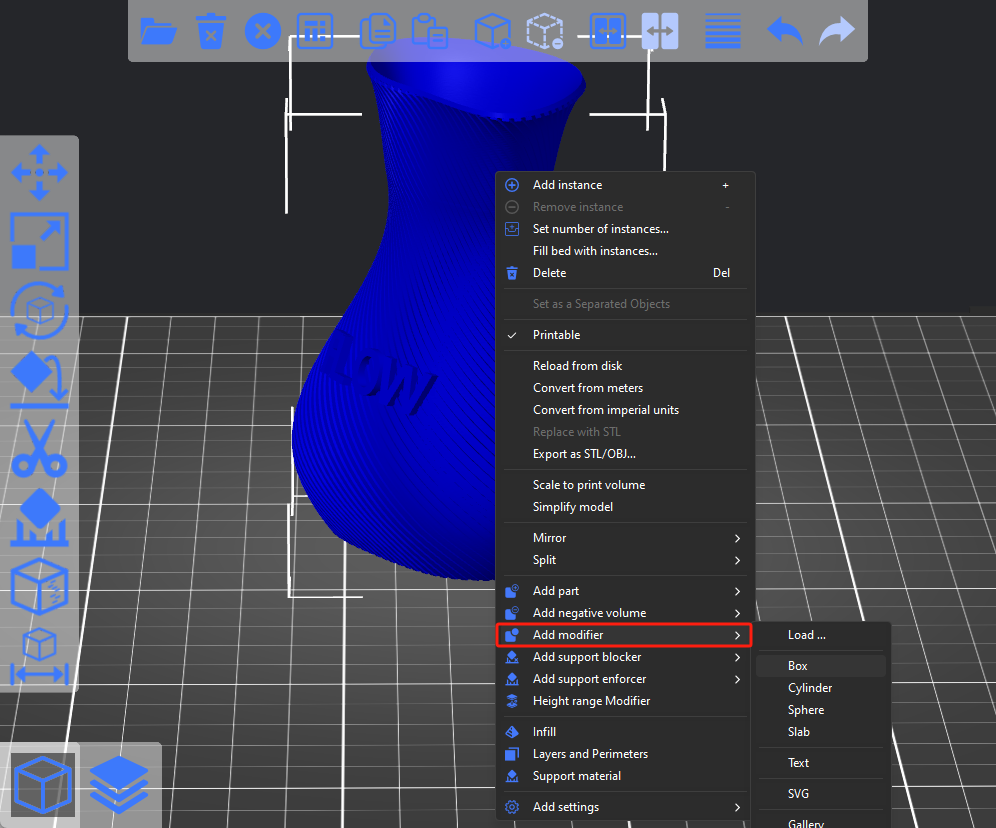Click the Copy icon in top toolbar

[377, 31]
